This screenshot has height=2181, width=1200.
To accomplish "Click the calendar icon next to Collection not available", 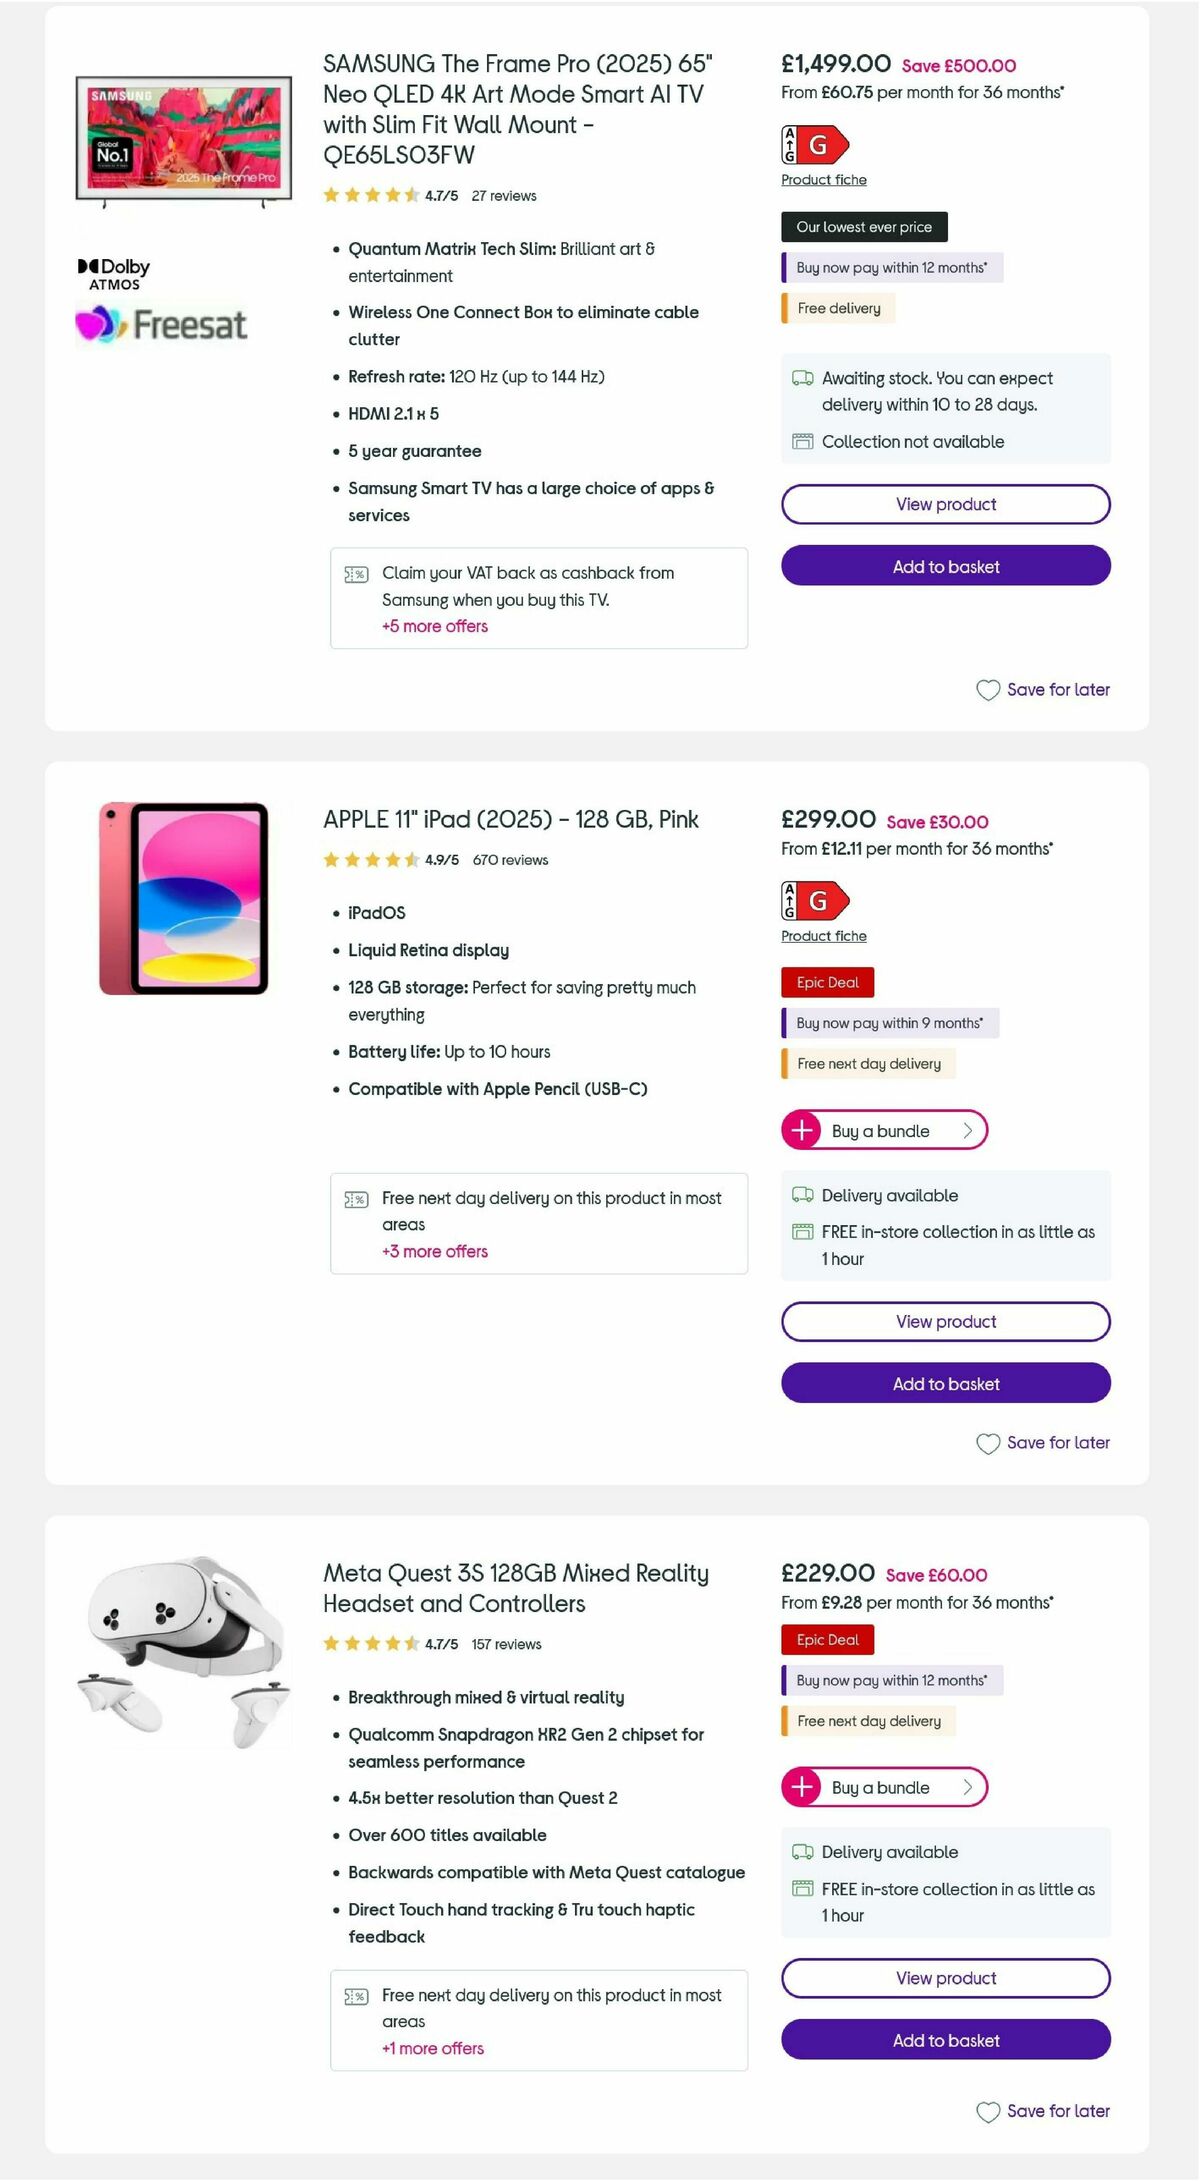I will coord(801,441).
